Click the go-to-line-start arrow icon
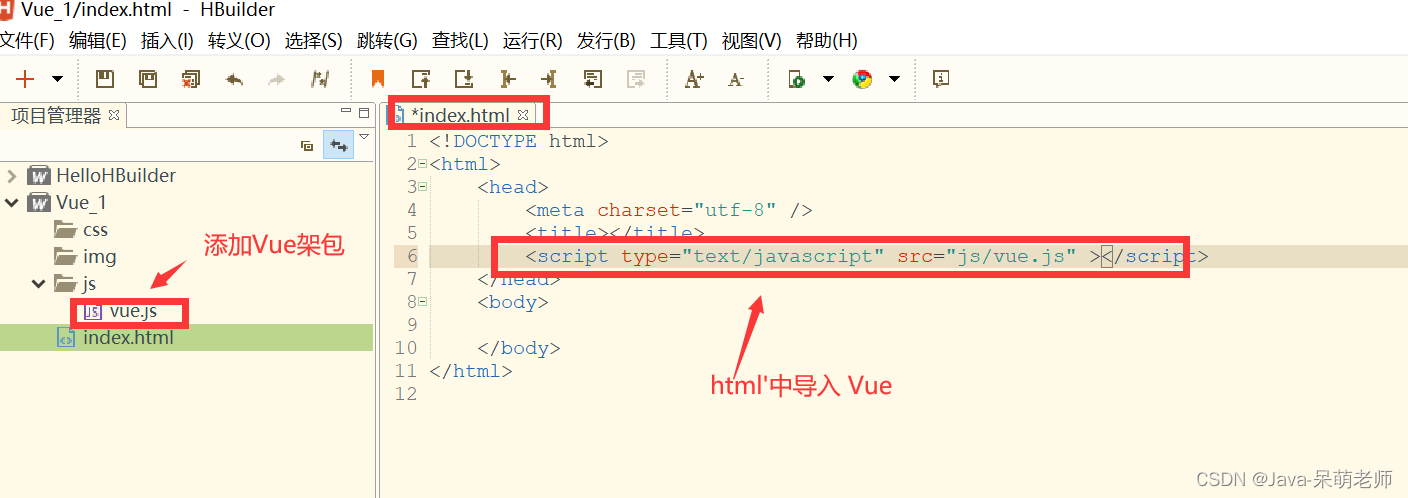This screenshot has height=498, width=1408. (x=507, y=79)
